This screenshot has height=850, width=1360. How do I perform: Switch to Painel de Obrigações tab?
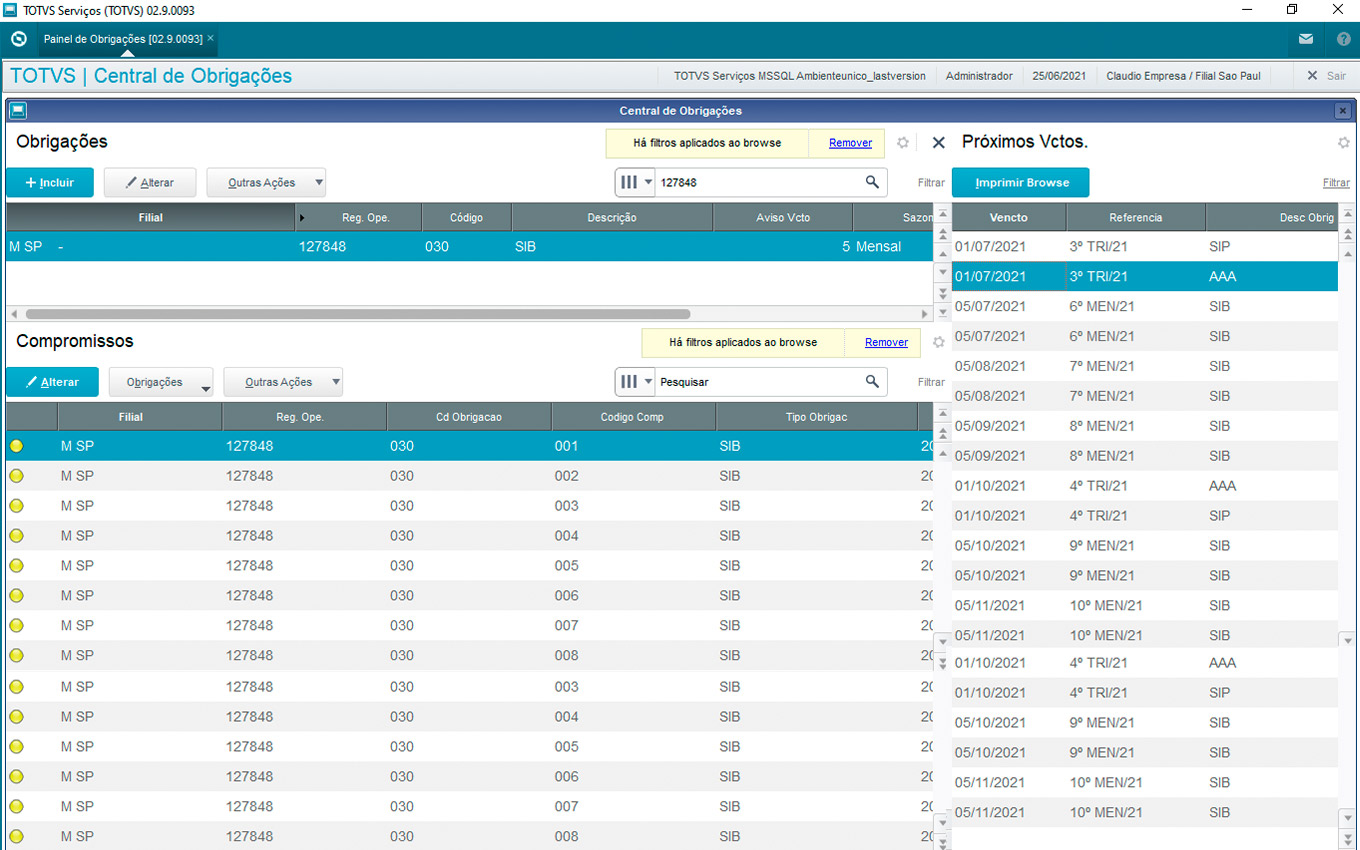tap(123, 39)
